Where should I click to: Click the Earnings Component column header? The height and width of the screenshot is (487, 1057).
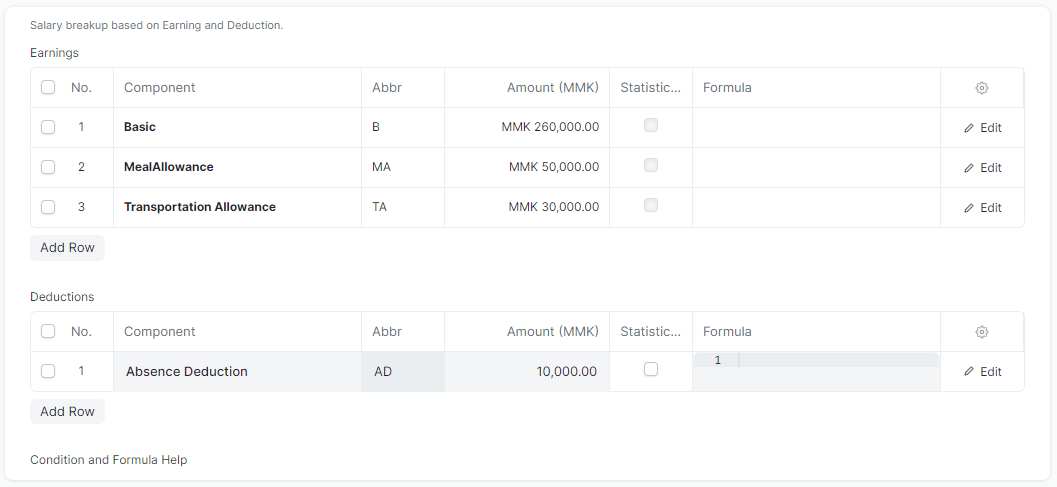click(x=237, y=88)
